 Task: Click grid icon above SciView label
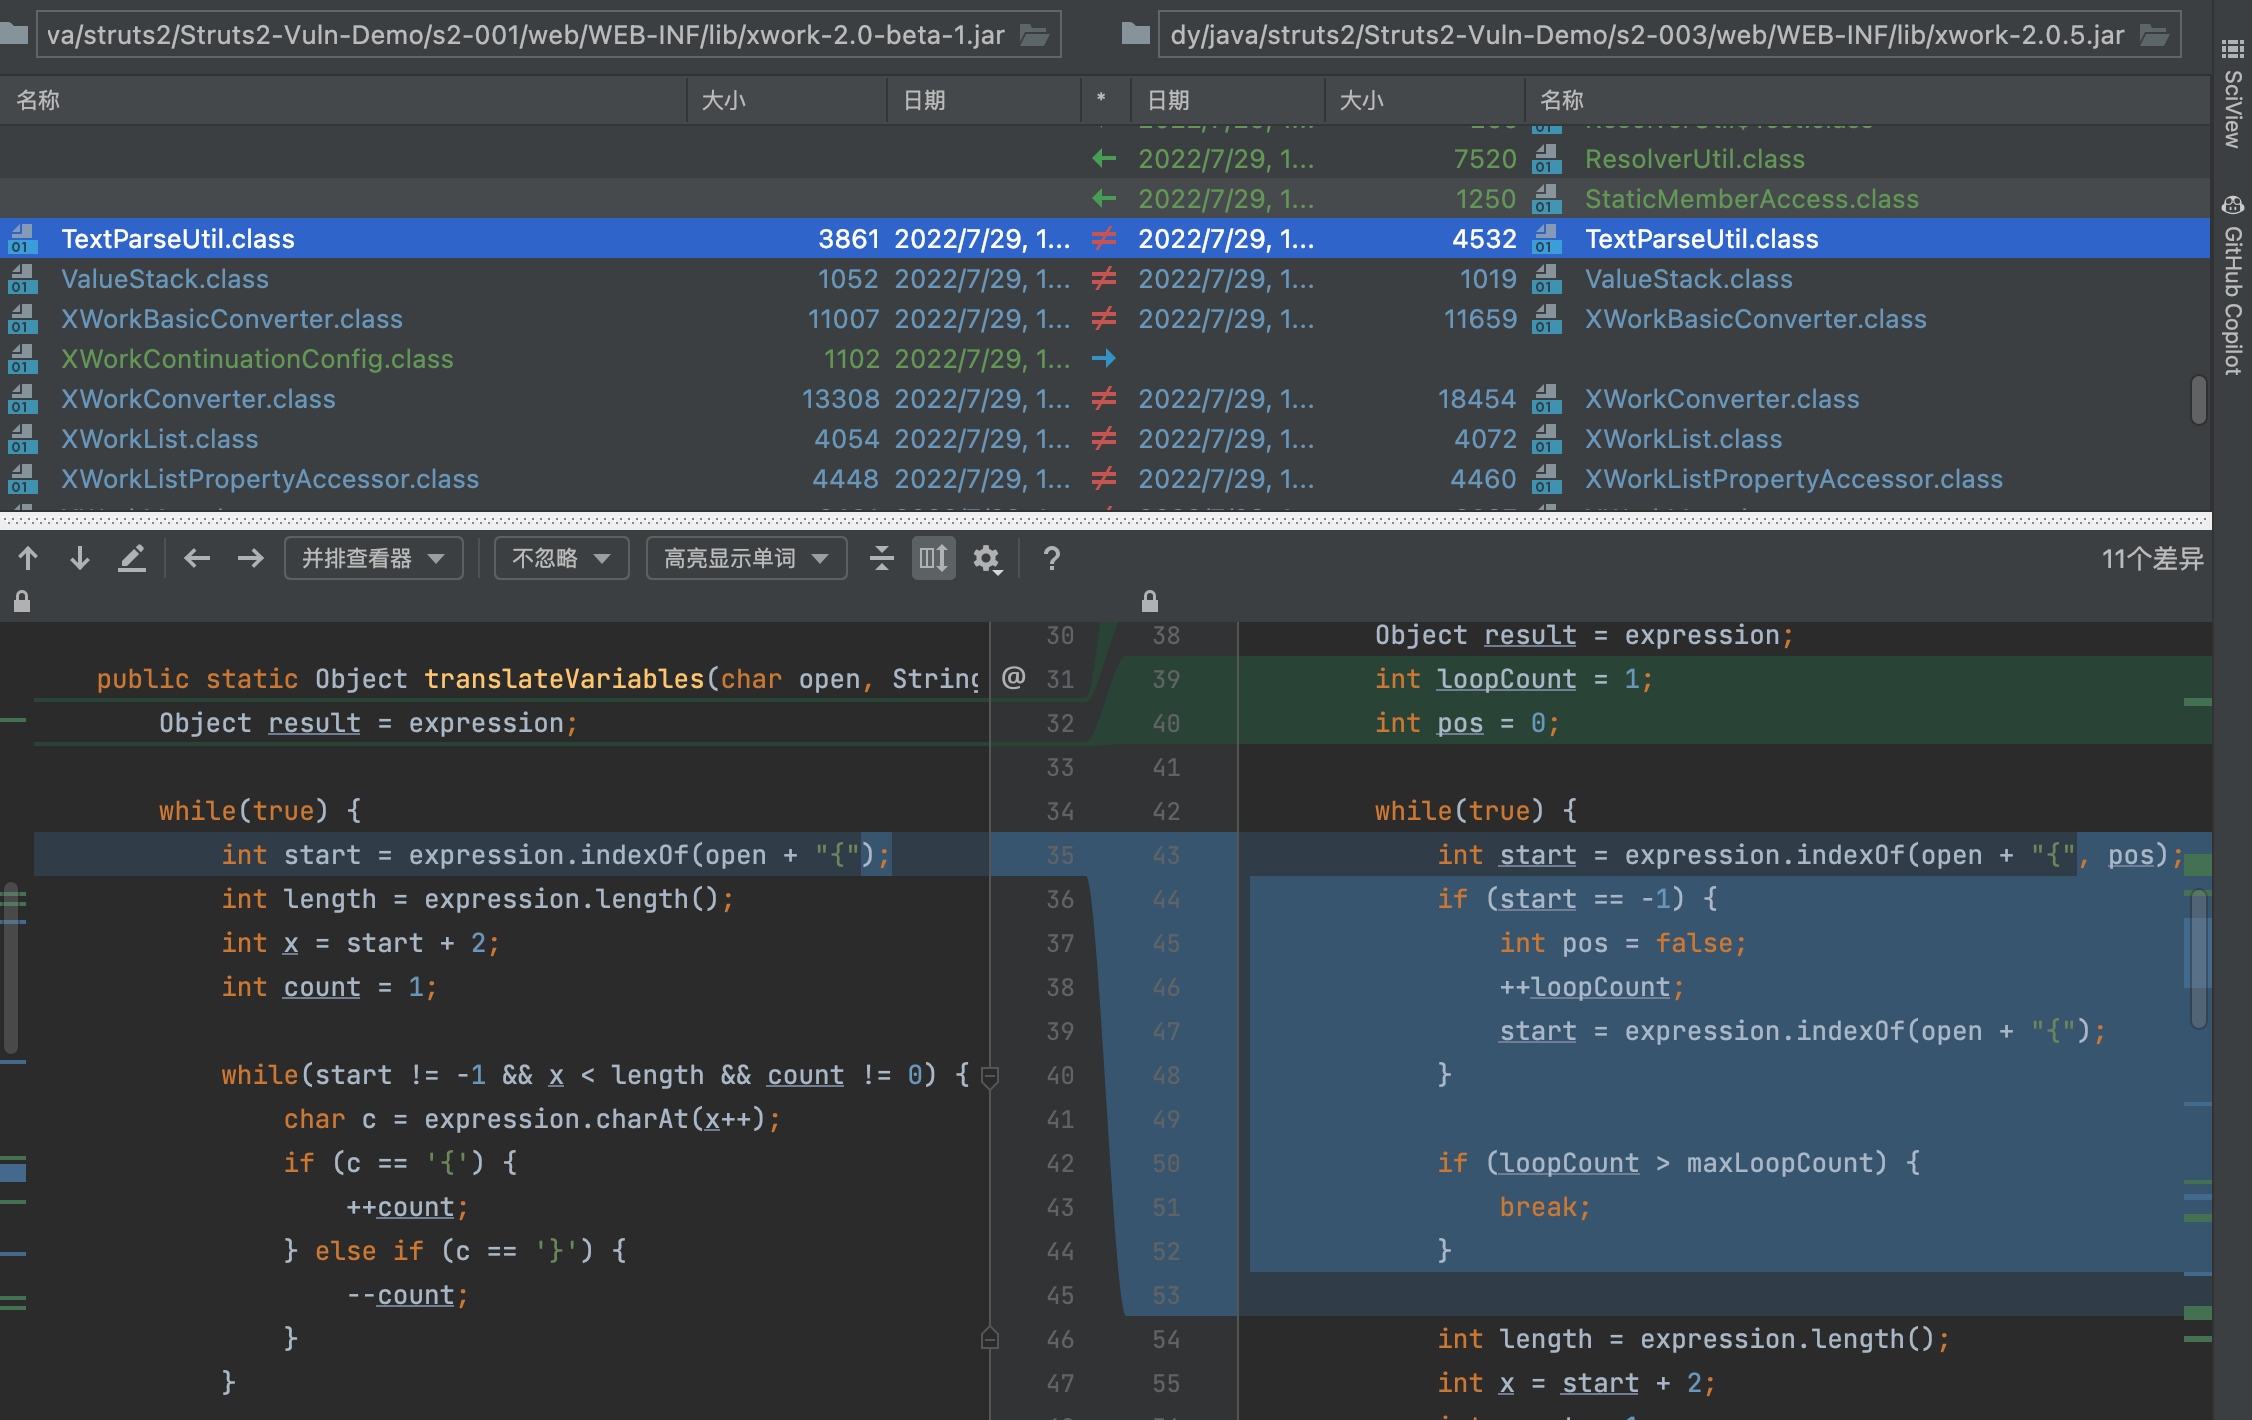pos(2232,48)
